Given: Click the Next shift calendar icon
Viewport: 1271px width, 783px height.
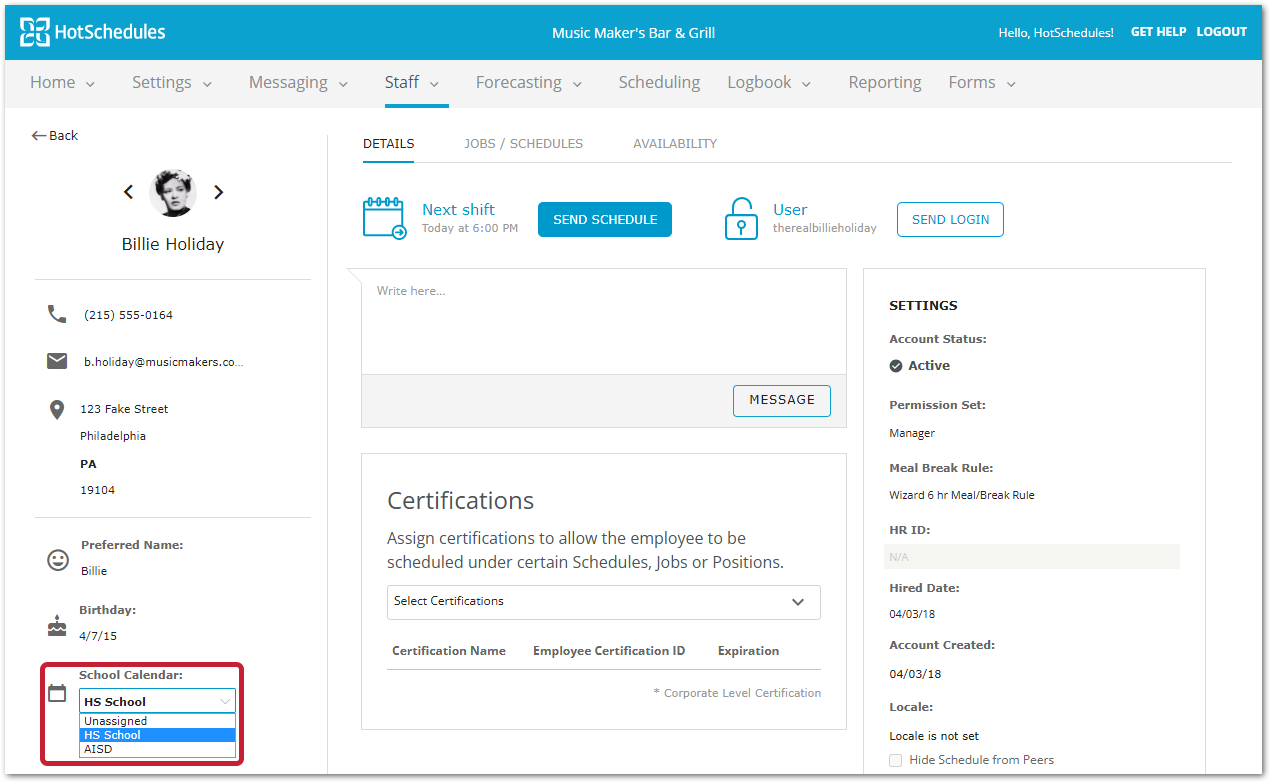Looking at the screenshot, I should coord(384,218).
